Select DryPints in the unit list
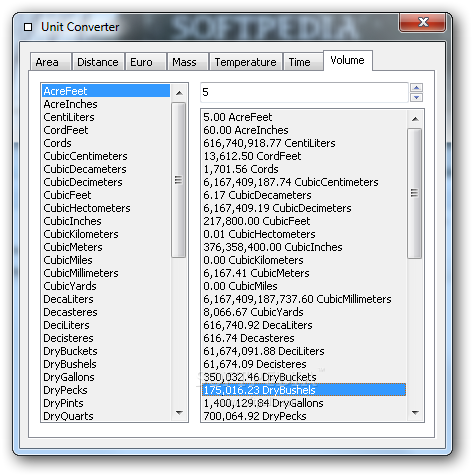The width and height of the screenshot is (473, 476). pyautogui.click(x=106, y=403)
